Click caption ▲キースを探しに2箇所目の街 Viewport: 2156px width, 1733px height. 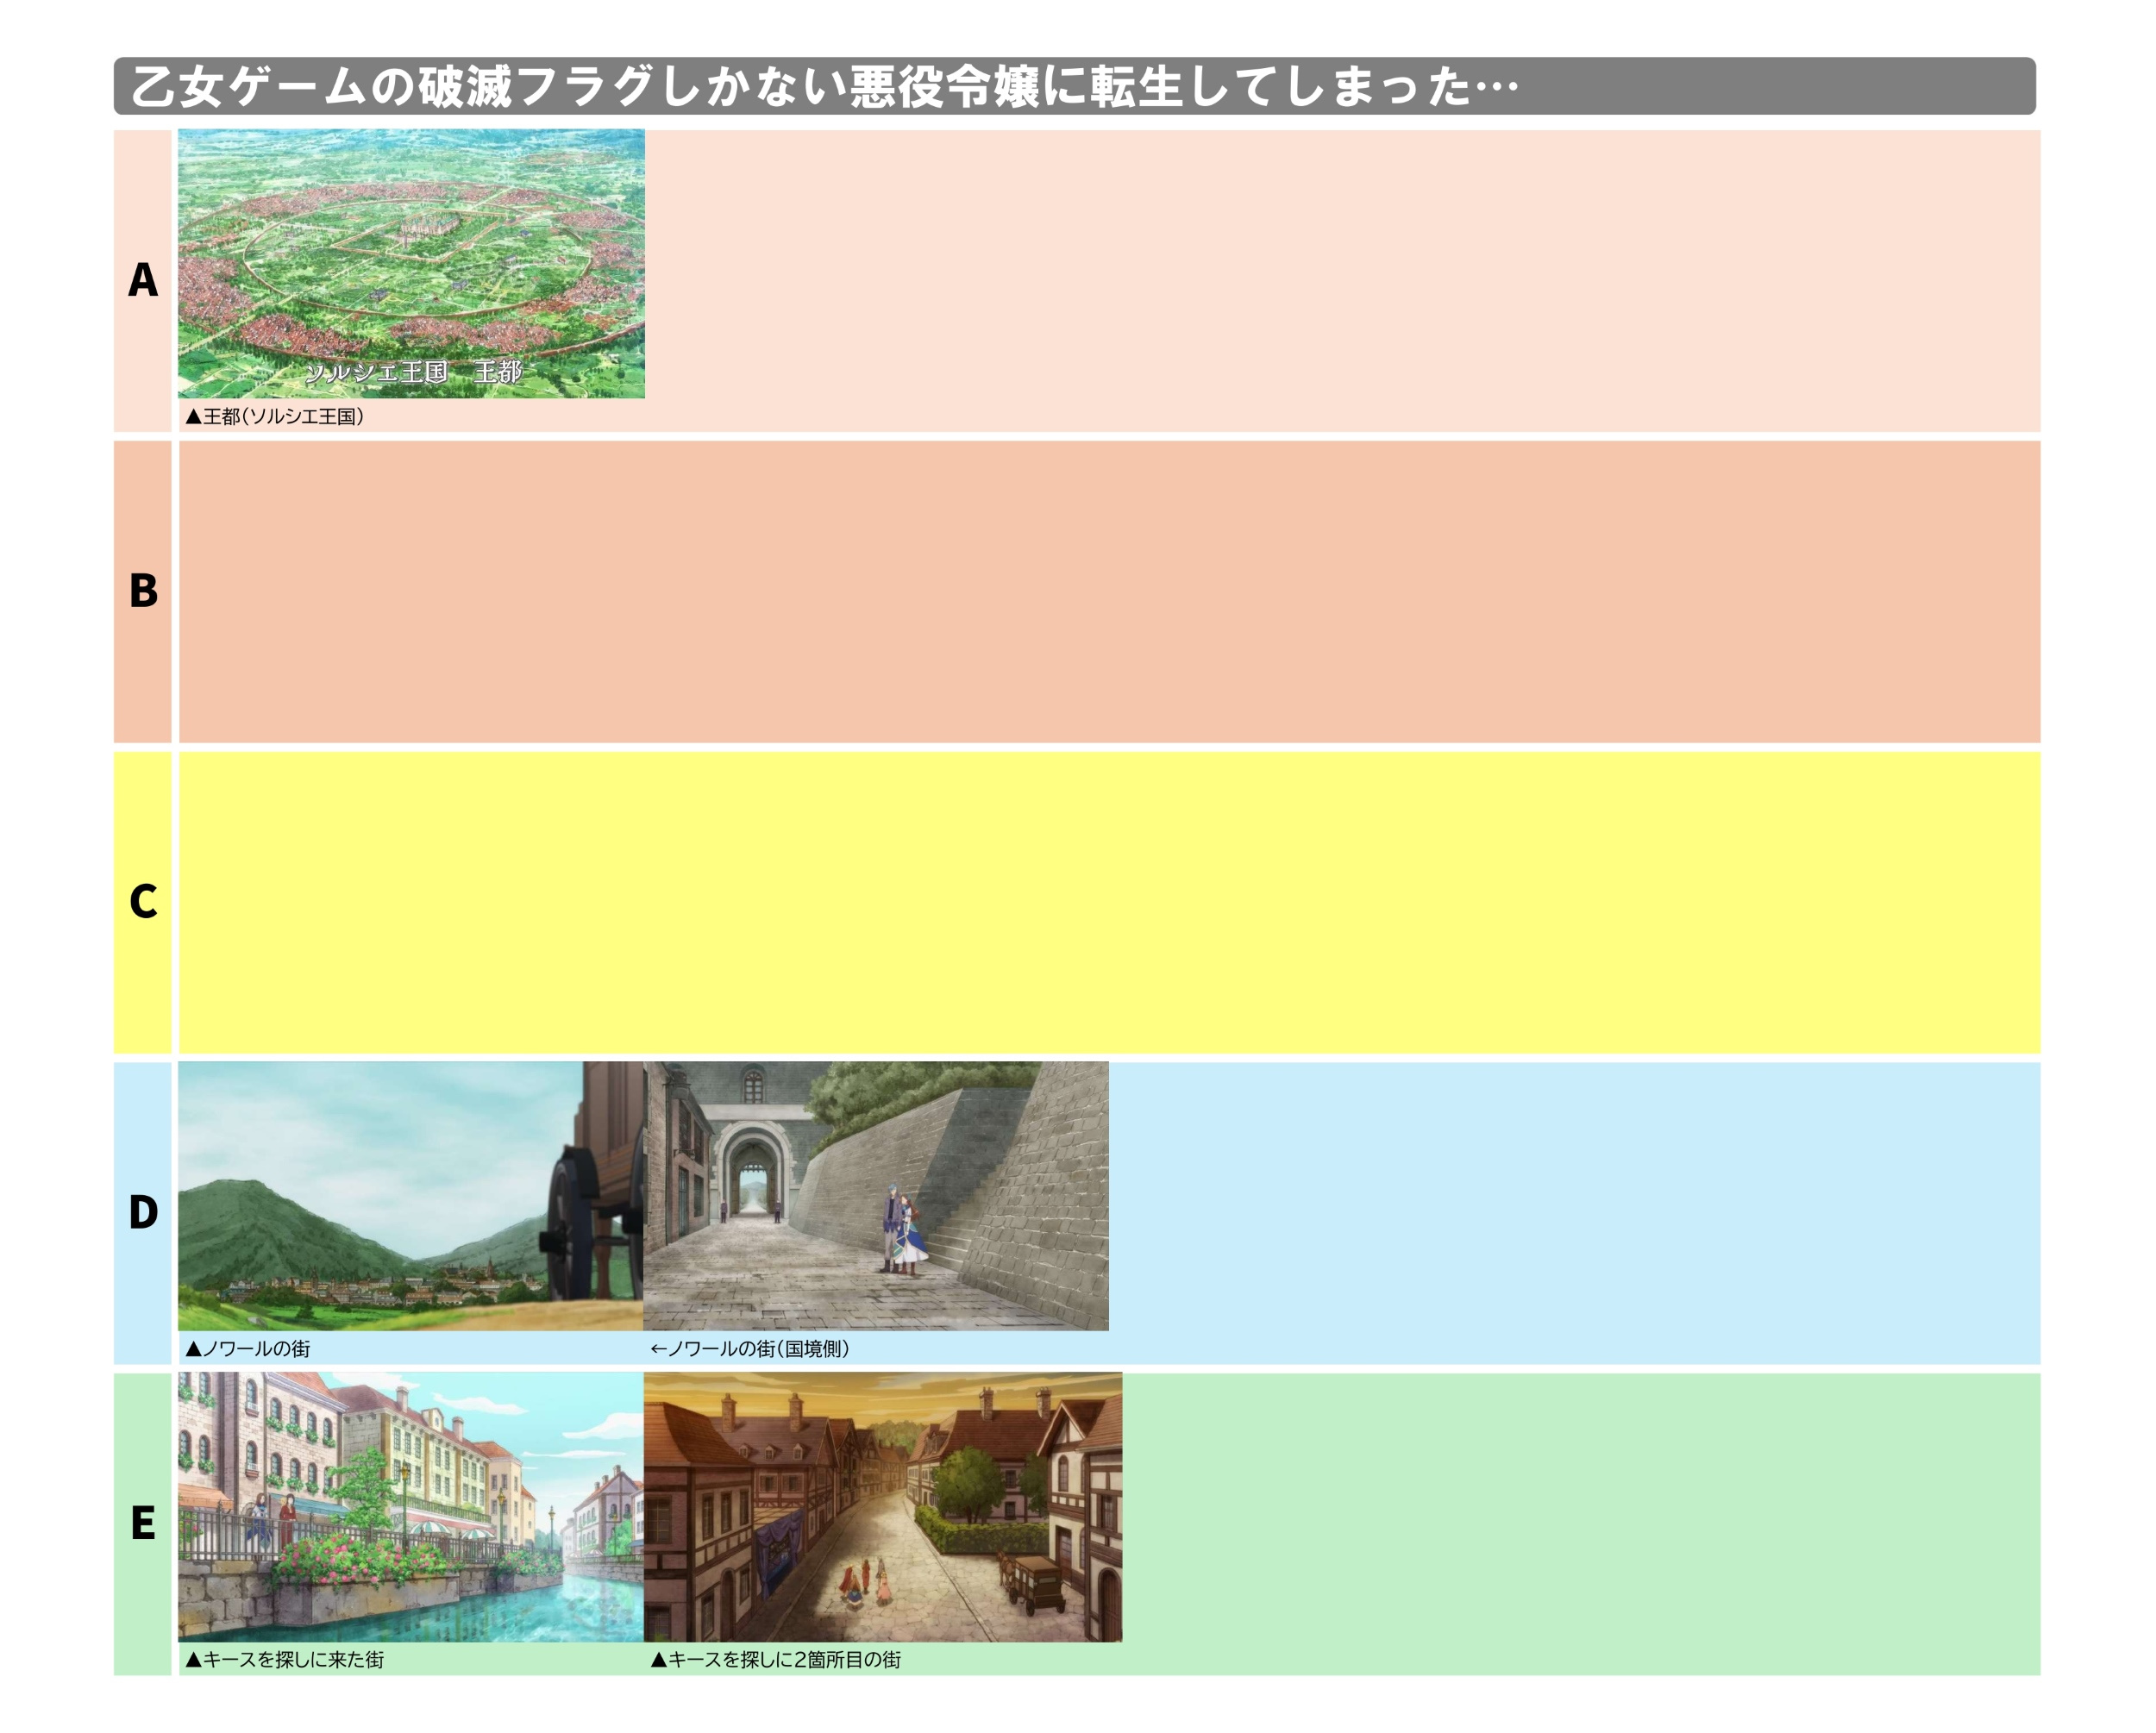(776, 1660)
